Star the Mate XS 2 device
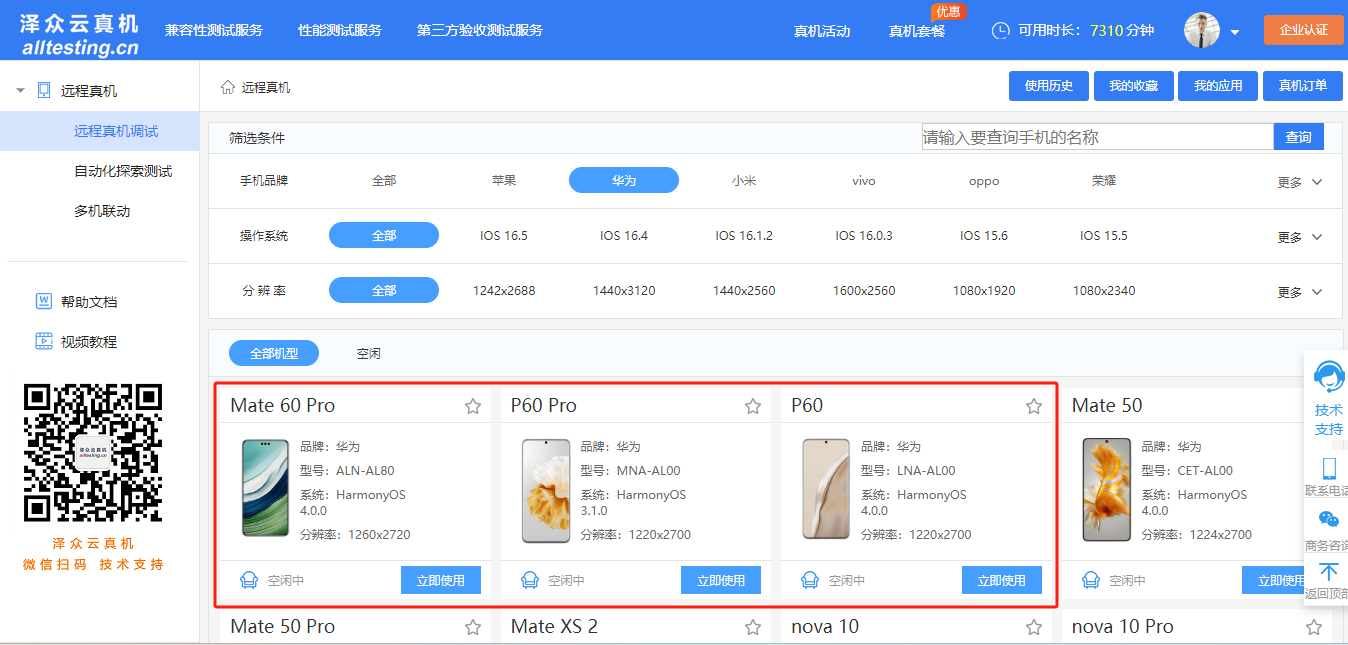Viewport: 1348px width, 645px height. [753, 627]
